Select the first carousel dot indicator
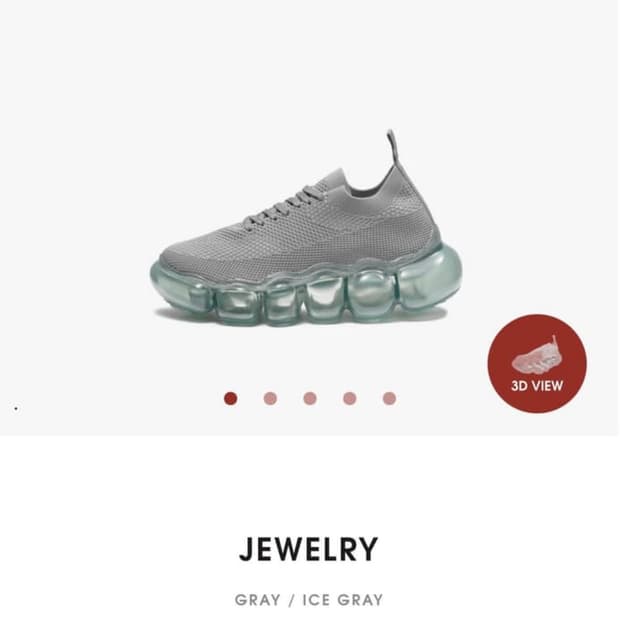Viewport: 620px width, 620px height. click(x=231, y=398)
